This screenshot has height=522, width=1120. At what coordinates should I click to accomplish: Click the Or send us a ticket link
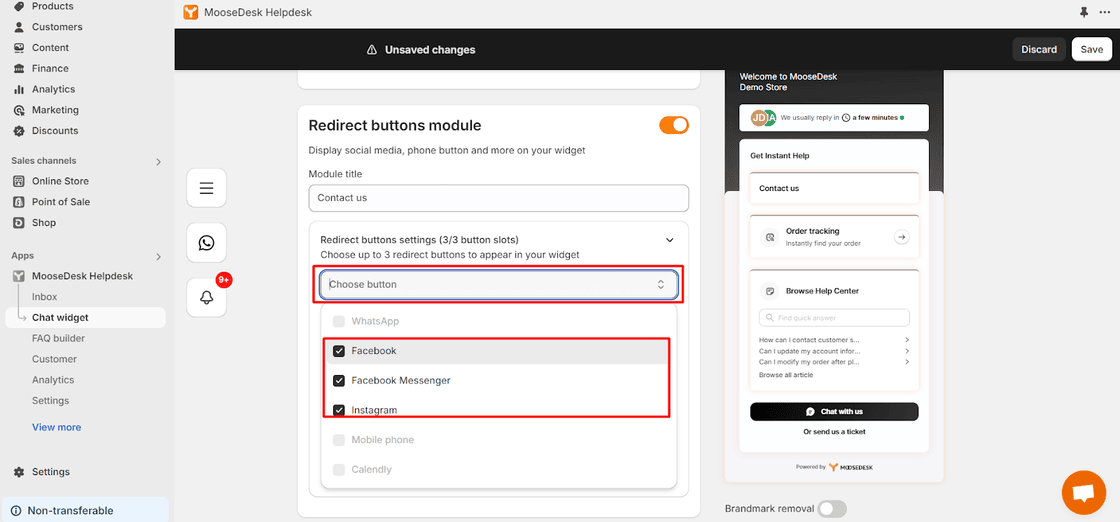tap(834, 431)
